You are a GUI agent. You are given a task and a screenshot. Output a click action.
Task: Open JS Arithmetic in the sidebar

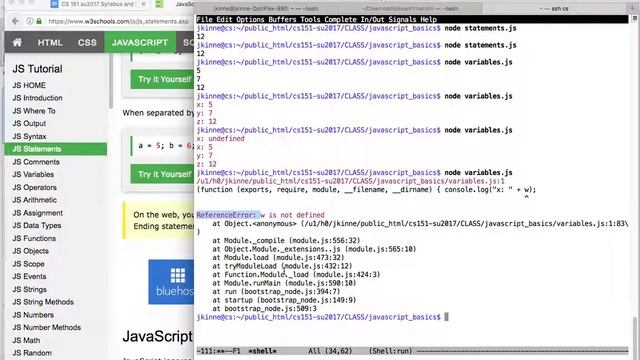[x=34, y=200]
